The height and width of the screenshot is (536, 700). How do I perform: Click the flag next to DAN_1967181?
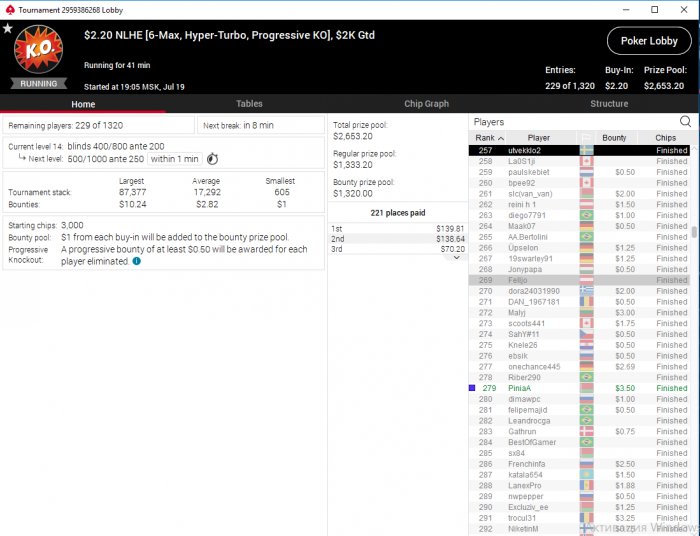587,302
